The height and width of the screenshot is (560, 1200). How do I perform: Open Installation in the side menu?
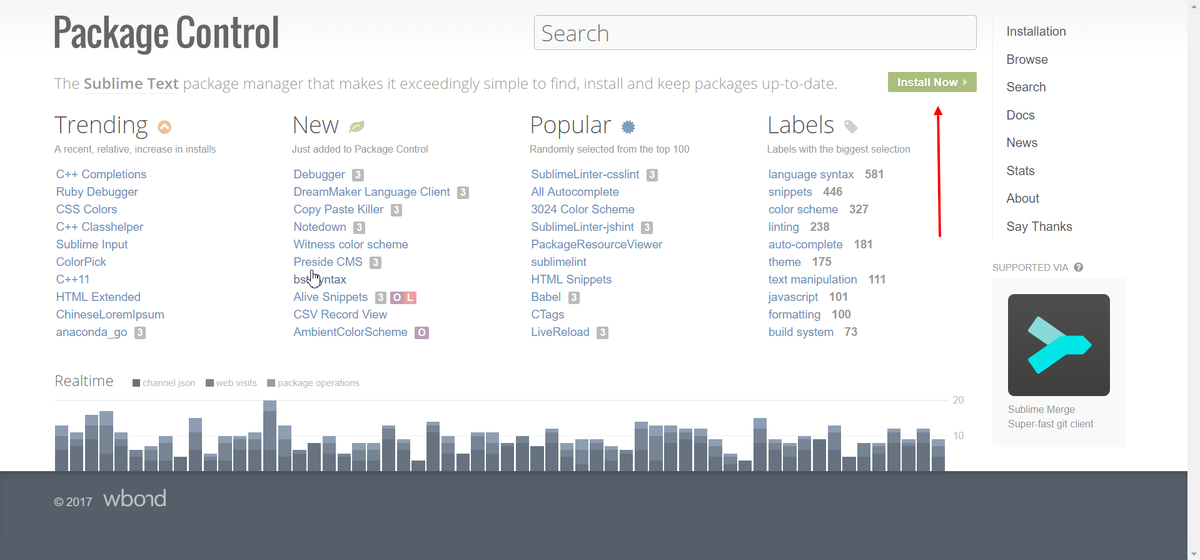tap(1036, 31)
